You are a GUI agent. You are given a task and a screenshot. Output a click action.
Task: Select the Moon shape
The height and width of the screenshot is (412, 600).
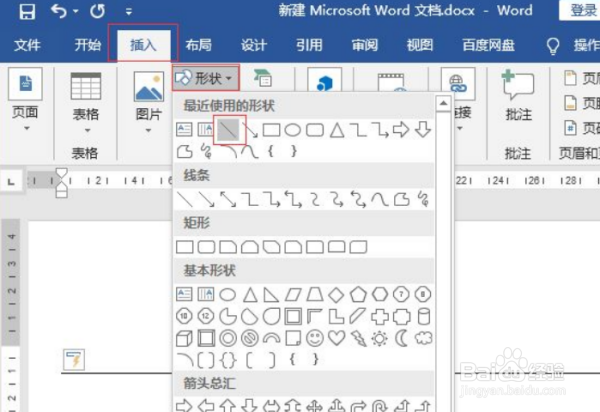tap(401, 338)
